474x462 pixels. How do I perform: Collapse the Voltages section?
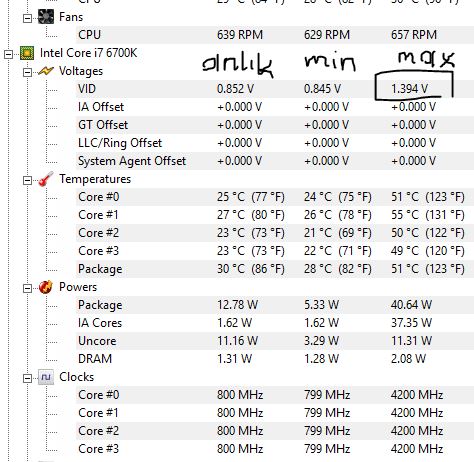tap(27, 72)
